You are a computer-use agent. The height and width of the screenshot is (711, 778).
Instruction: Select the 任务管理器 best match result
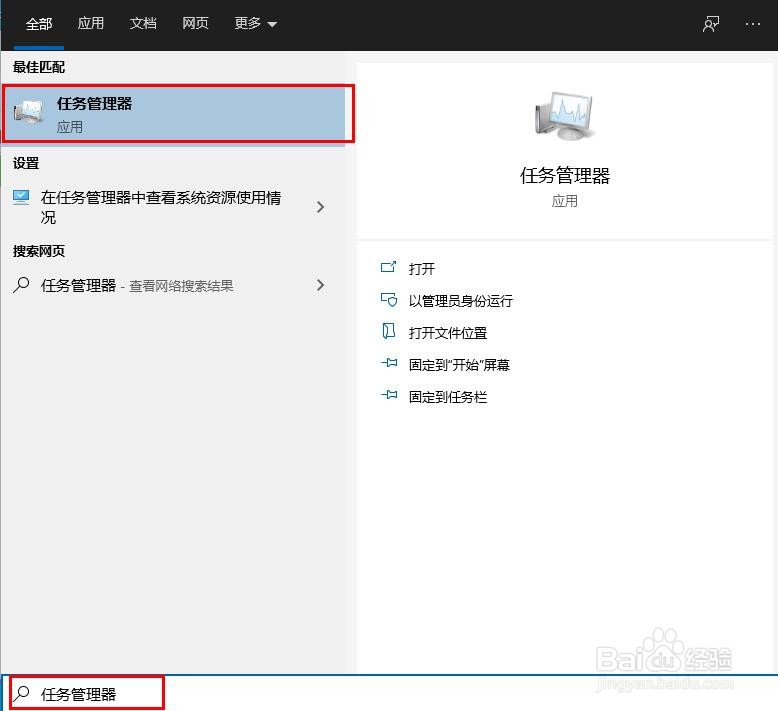tap(174, 115)
